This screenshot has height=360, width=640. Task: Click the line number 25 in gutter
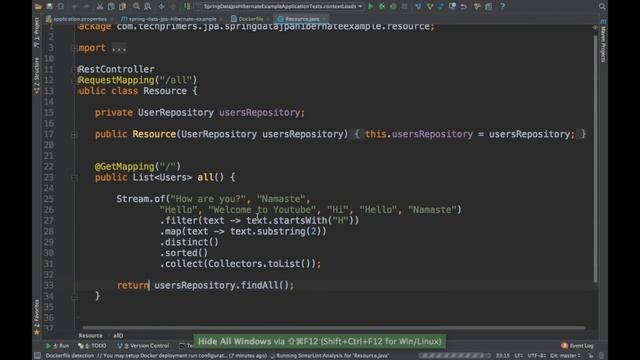click(49, 199)
